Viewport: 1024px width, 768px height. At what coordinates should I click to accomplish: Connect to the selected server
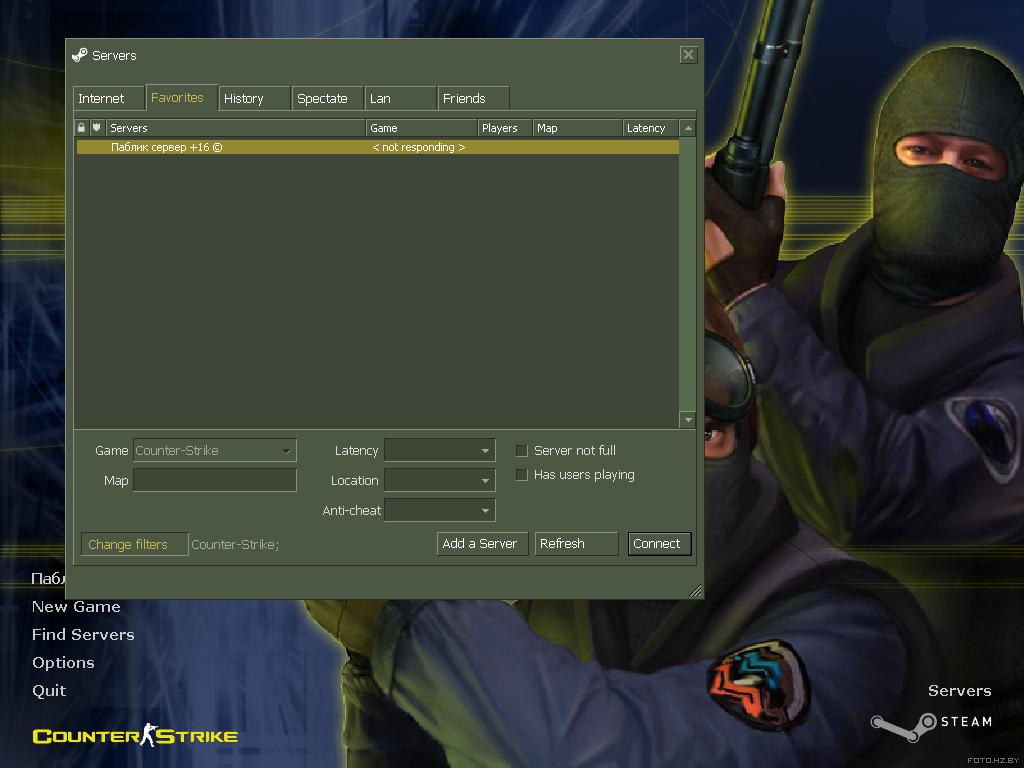(659, 543)
